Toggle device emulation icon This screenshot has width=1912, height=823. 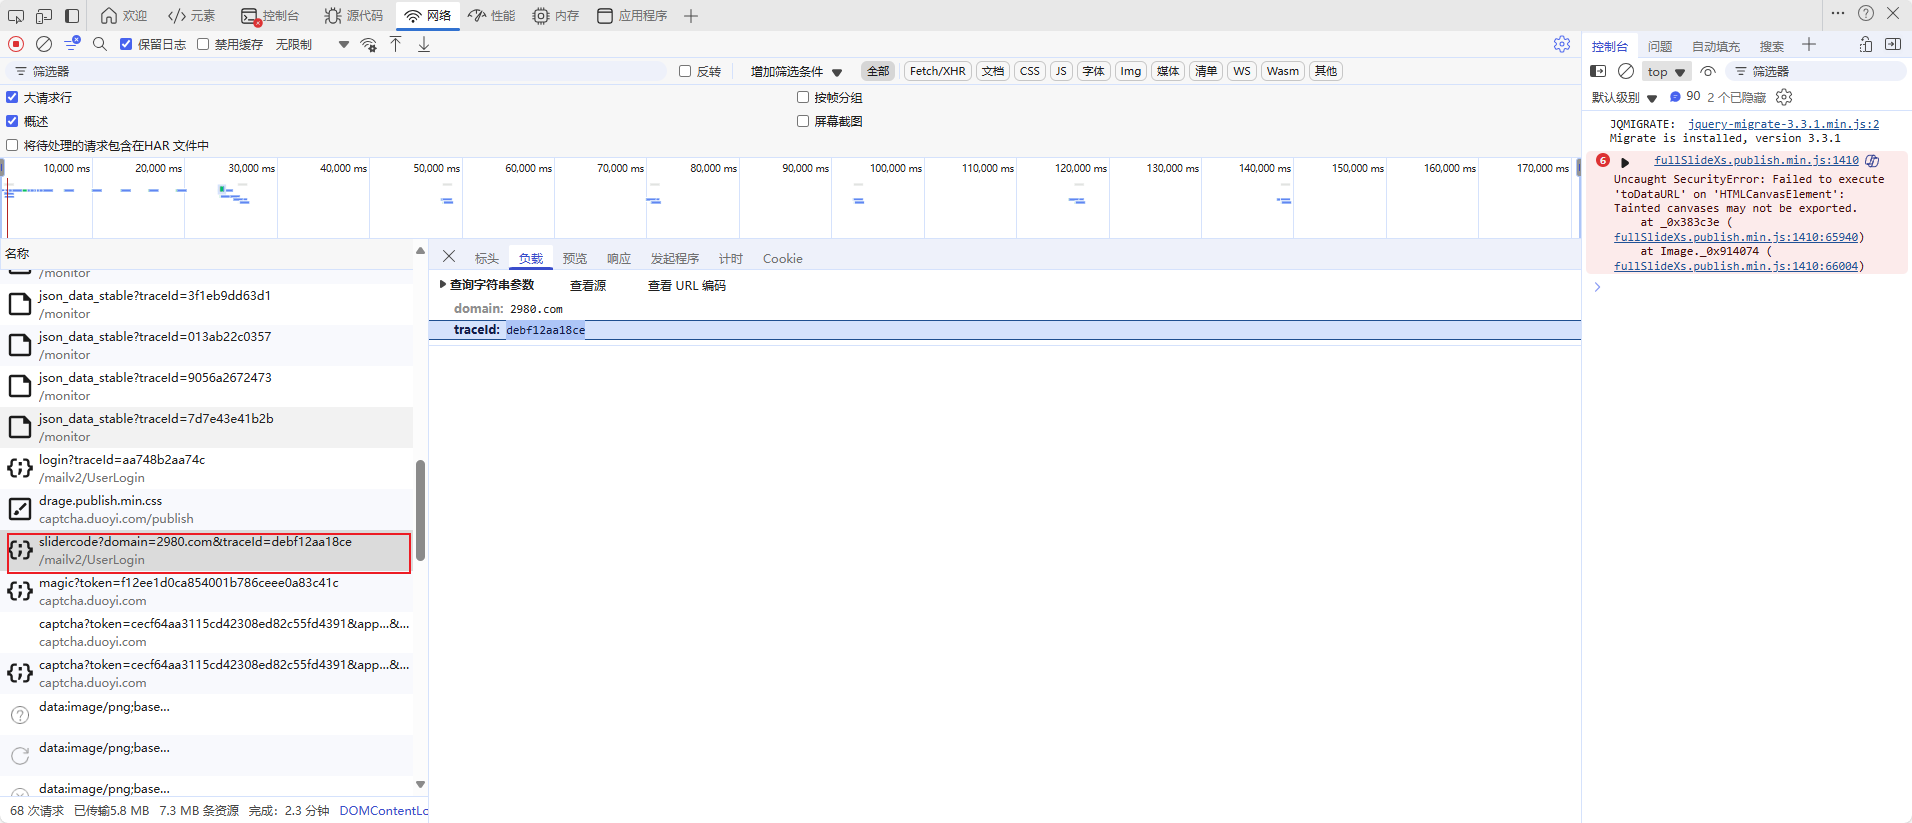(44, 15)
